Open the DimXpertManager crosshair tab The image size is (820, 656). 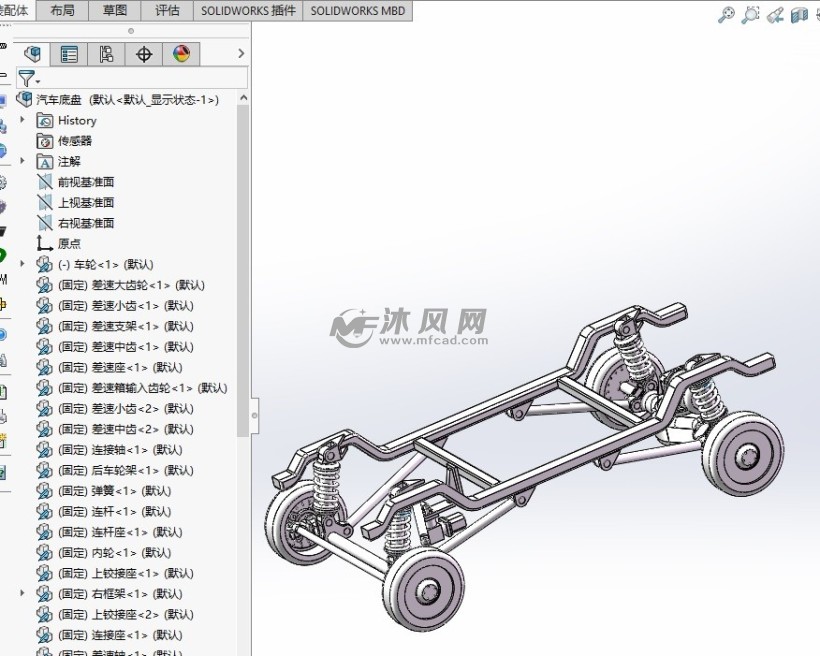[143, 54]
